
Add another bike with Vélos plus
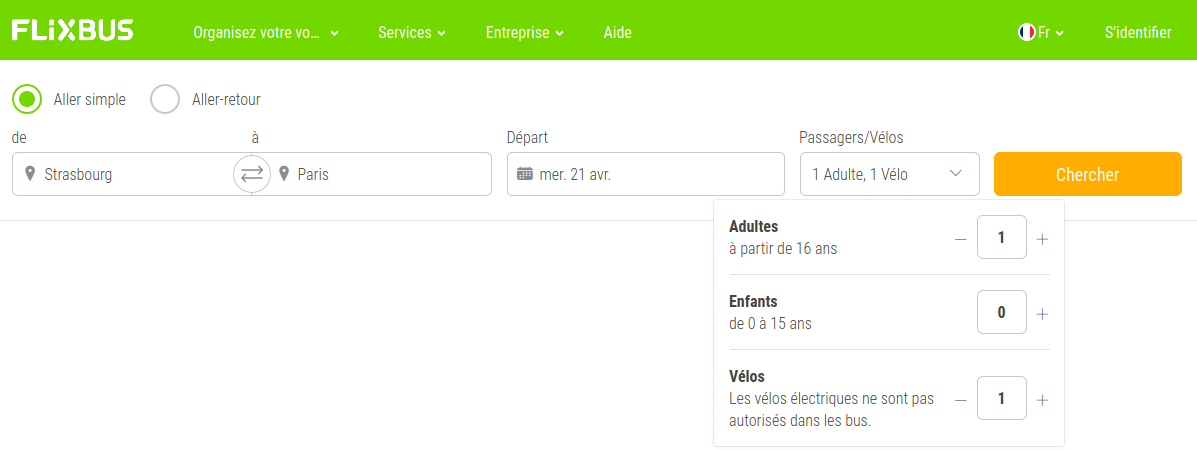pos(1042,400)
